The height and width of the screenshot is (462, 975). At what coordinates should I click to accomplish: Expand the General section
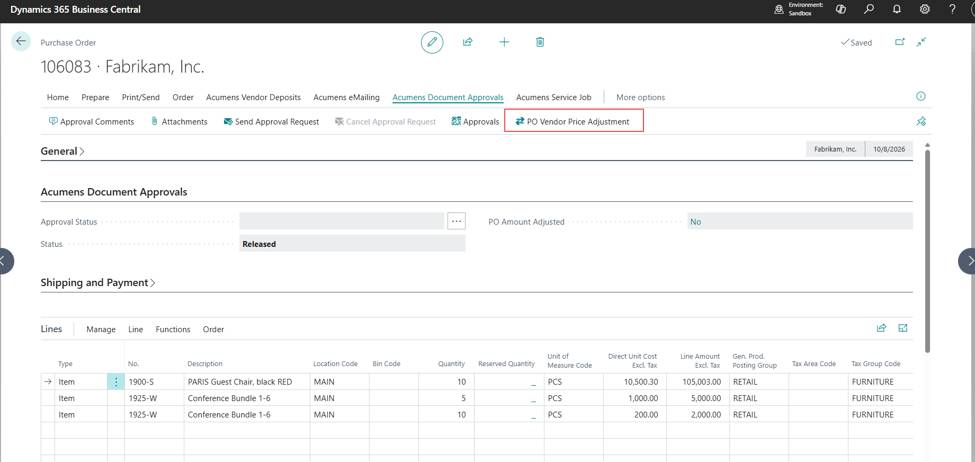[63, 151]
